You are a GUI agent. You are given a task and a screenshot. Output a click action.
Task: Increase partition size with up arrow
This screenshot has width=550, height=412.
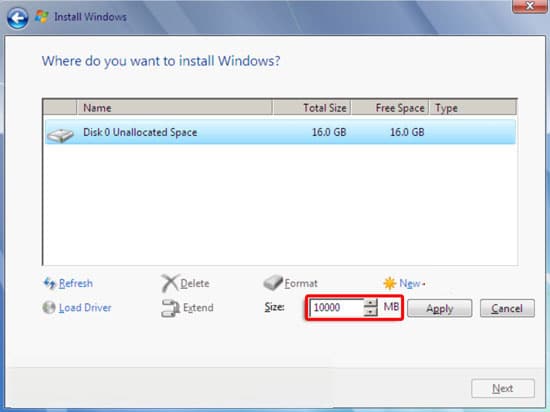point(370,303)
